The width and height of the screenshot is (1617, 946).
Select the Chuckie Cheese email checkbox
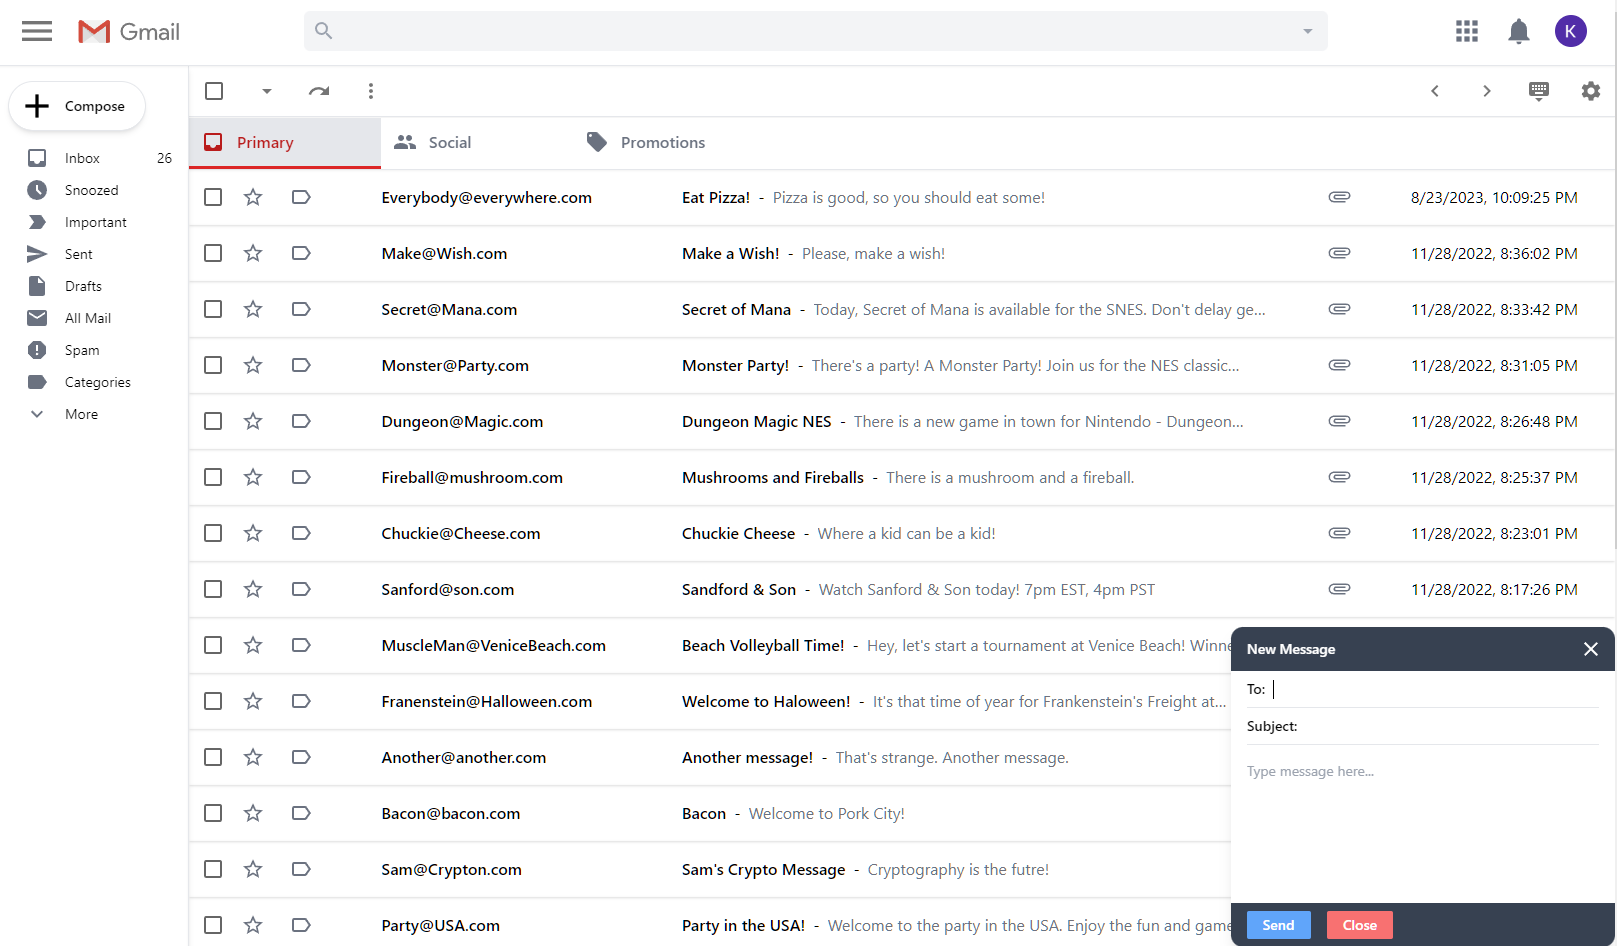click(x=213, y=533)
